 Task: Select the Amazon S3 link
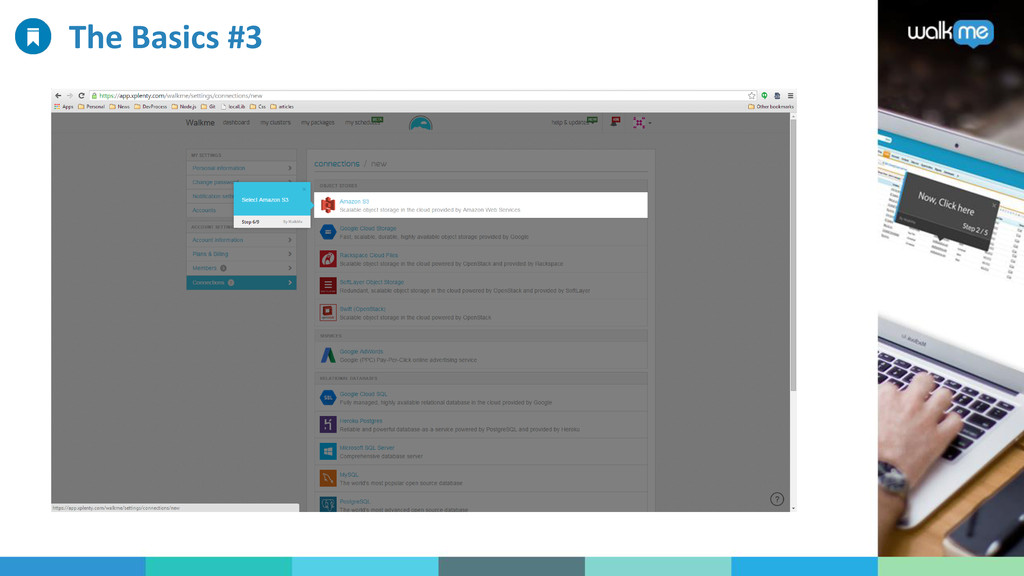(x=354, y=202)
